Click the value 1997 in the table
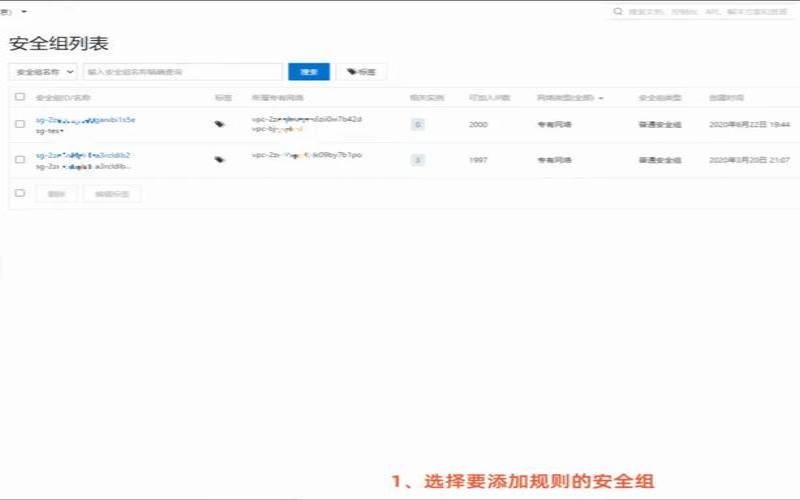Screen dimensions: 800x500 [478, 160]
